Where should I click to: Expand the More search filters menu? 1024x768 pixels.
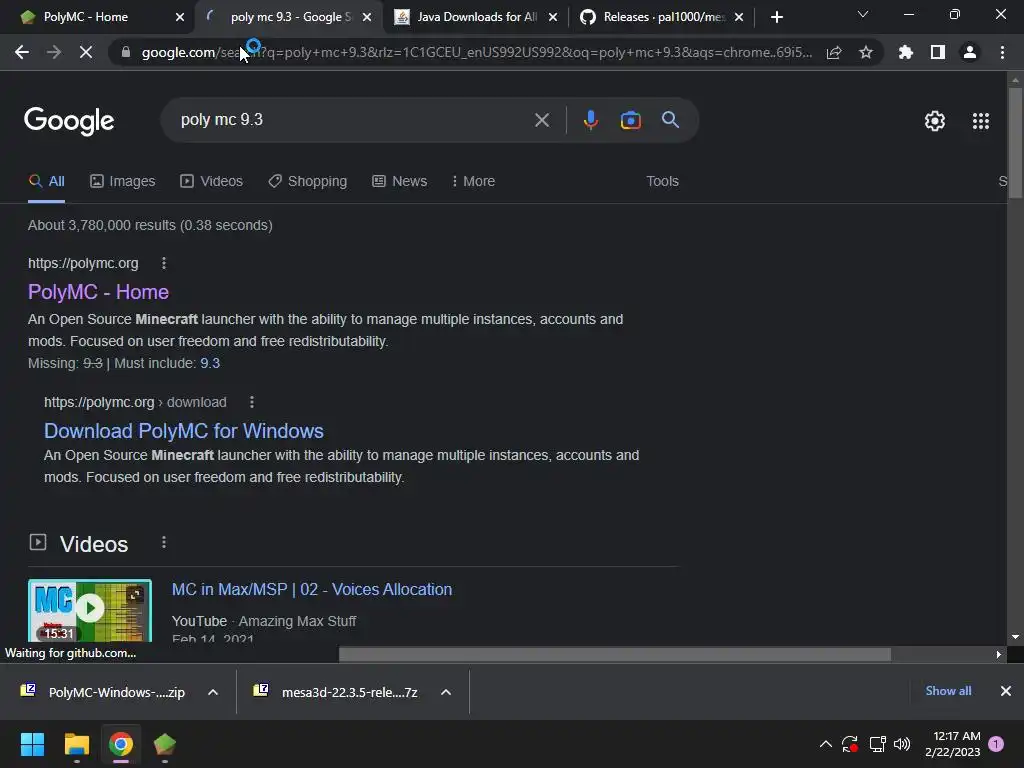(473, 181)
